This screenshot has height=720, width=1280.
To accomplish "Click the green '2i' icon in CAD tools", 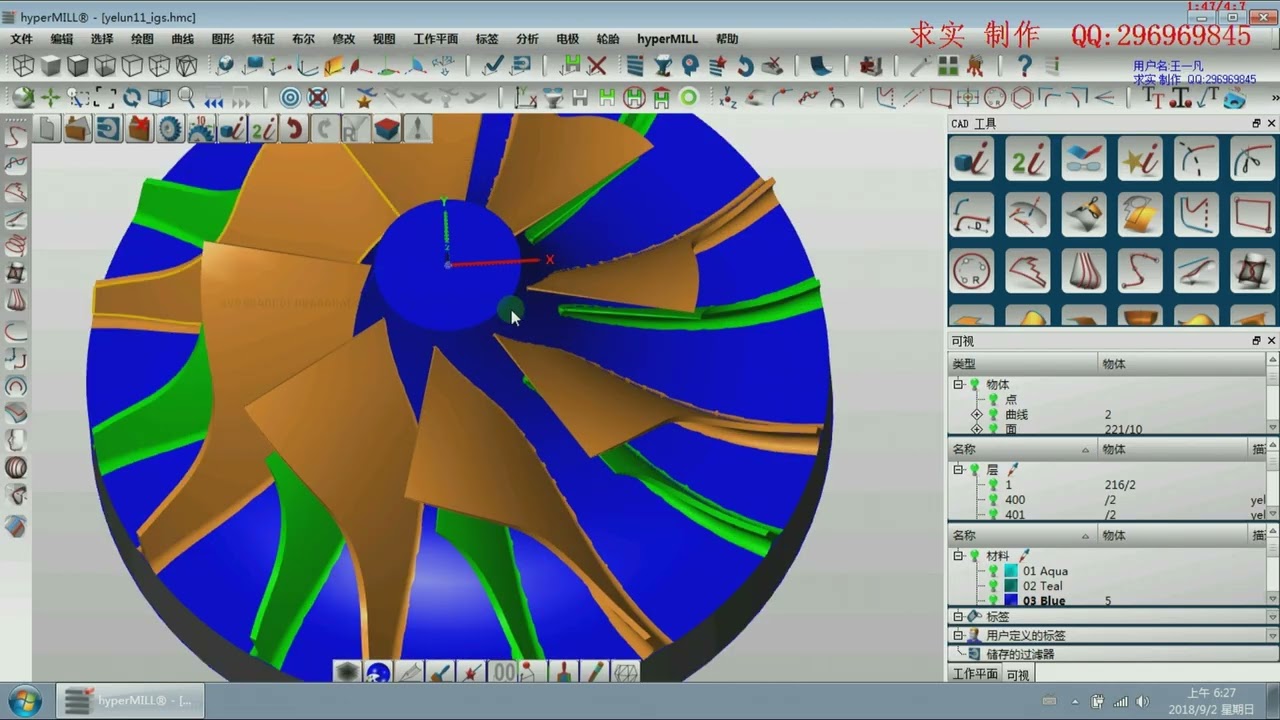I will pos(1027,160).
